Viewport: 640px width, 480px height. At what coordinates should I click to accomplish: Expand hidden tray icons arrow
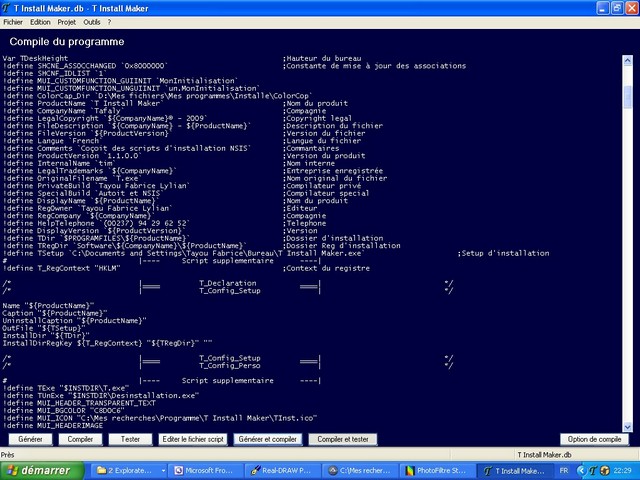point(581,471)
